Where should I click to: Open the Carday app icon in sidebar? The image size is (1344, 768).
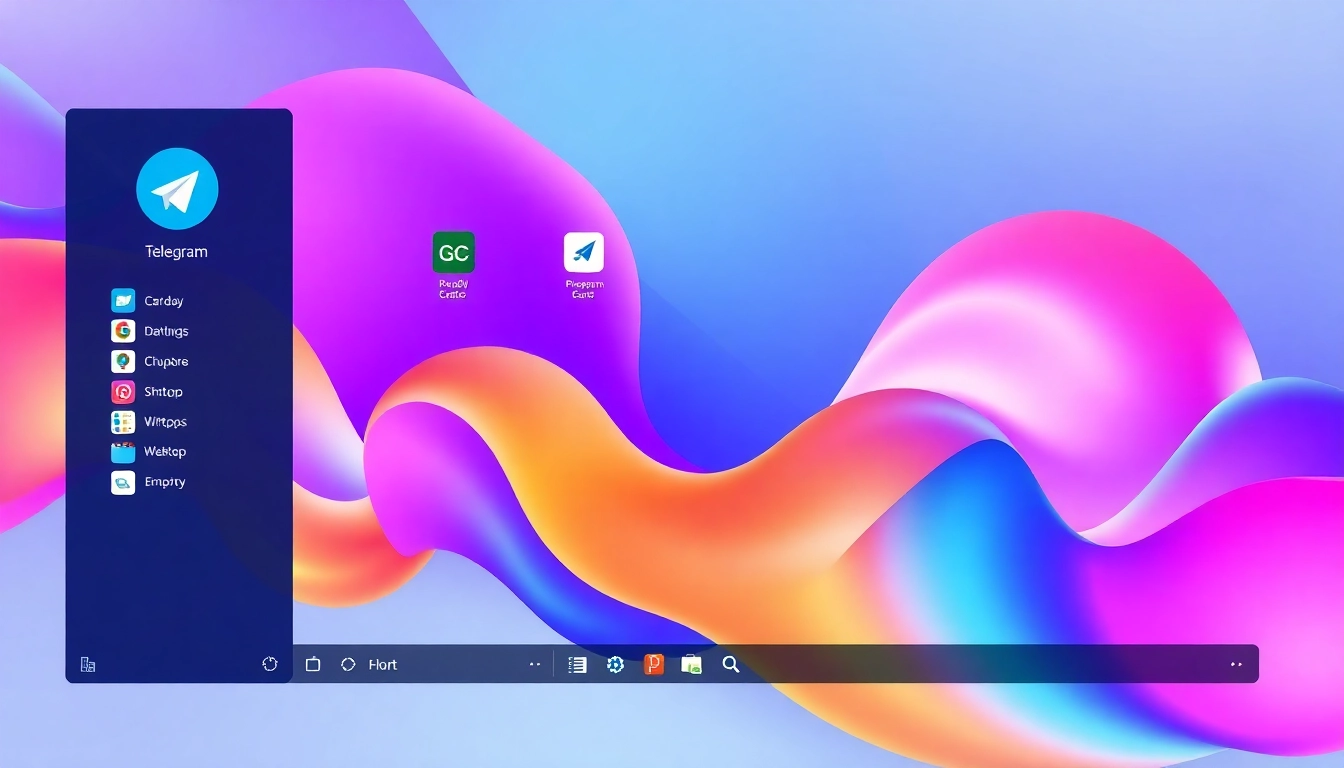[x=123, y=301]
